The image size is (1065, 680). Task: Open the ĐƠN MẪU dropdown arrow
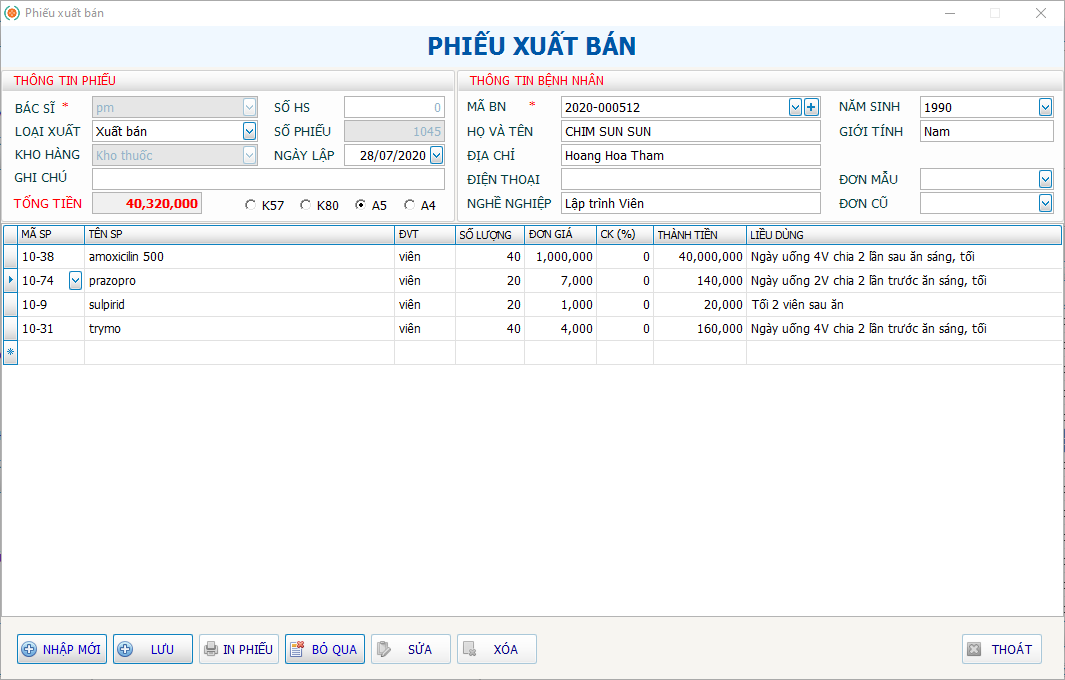[1045, 179]
